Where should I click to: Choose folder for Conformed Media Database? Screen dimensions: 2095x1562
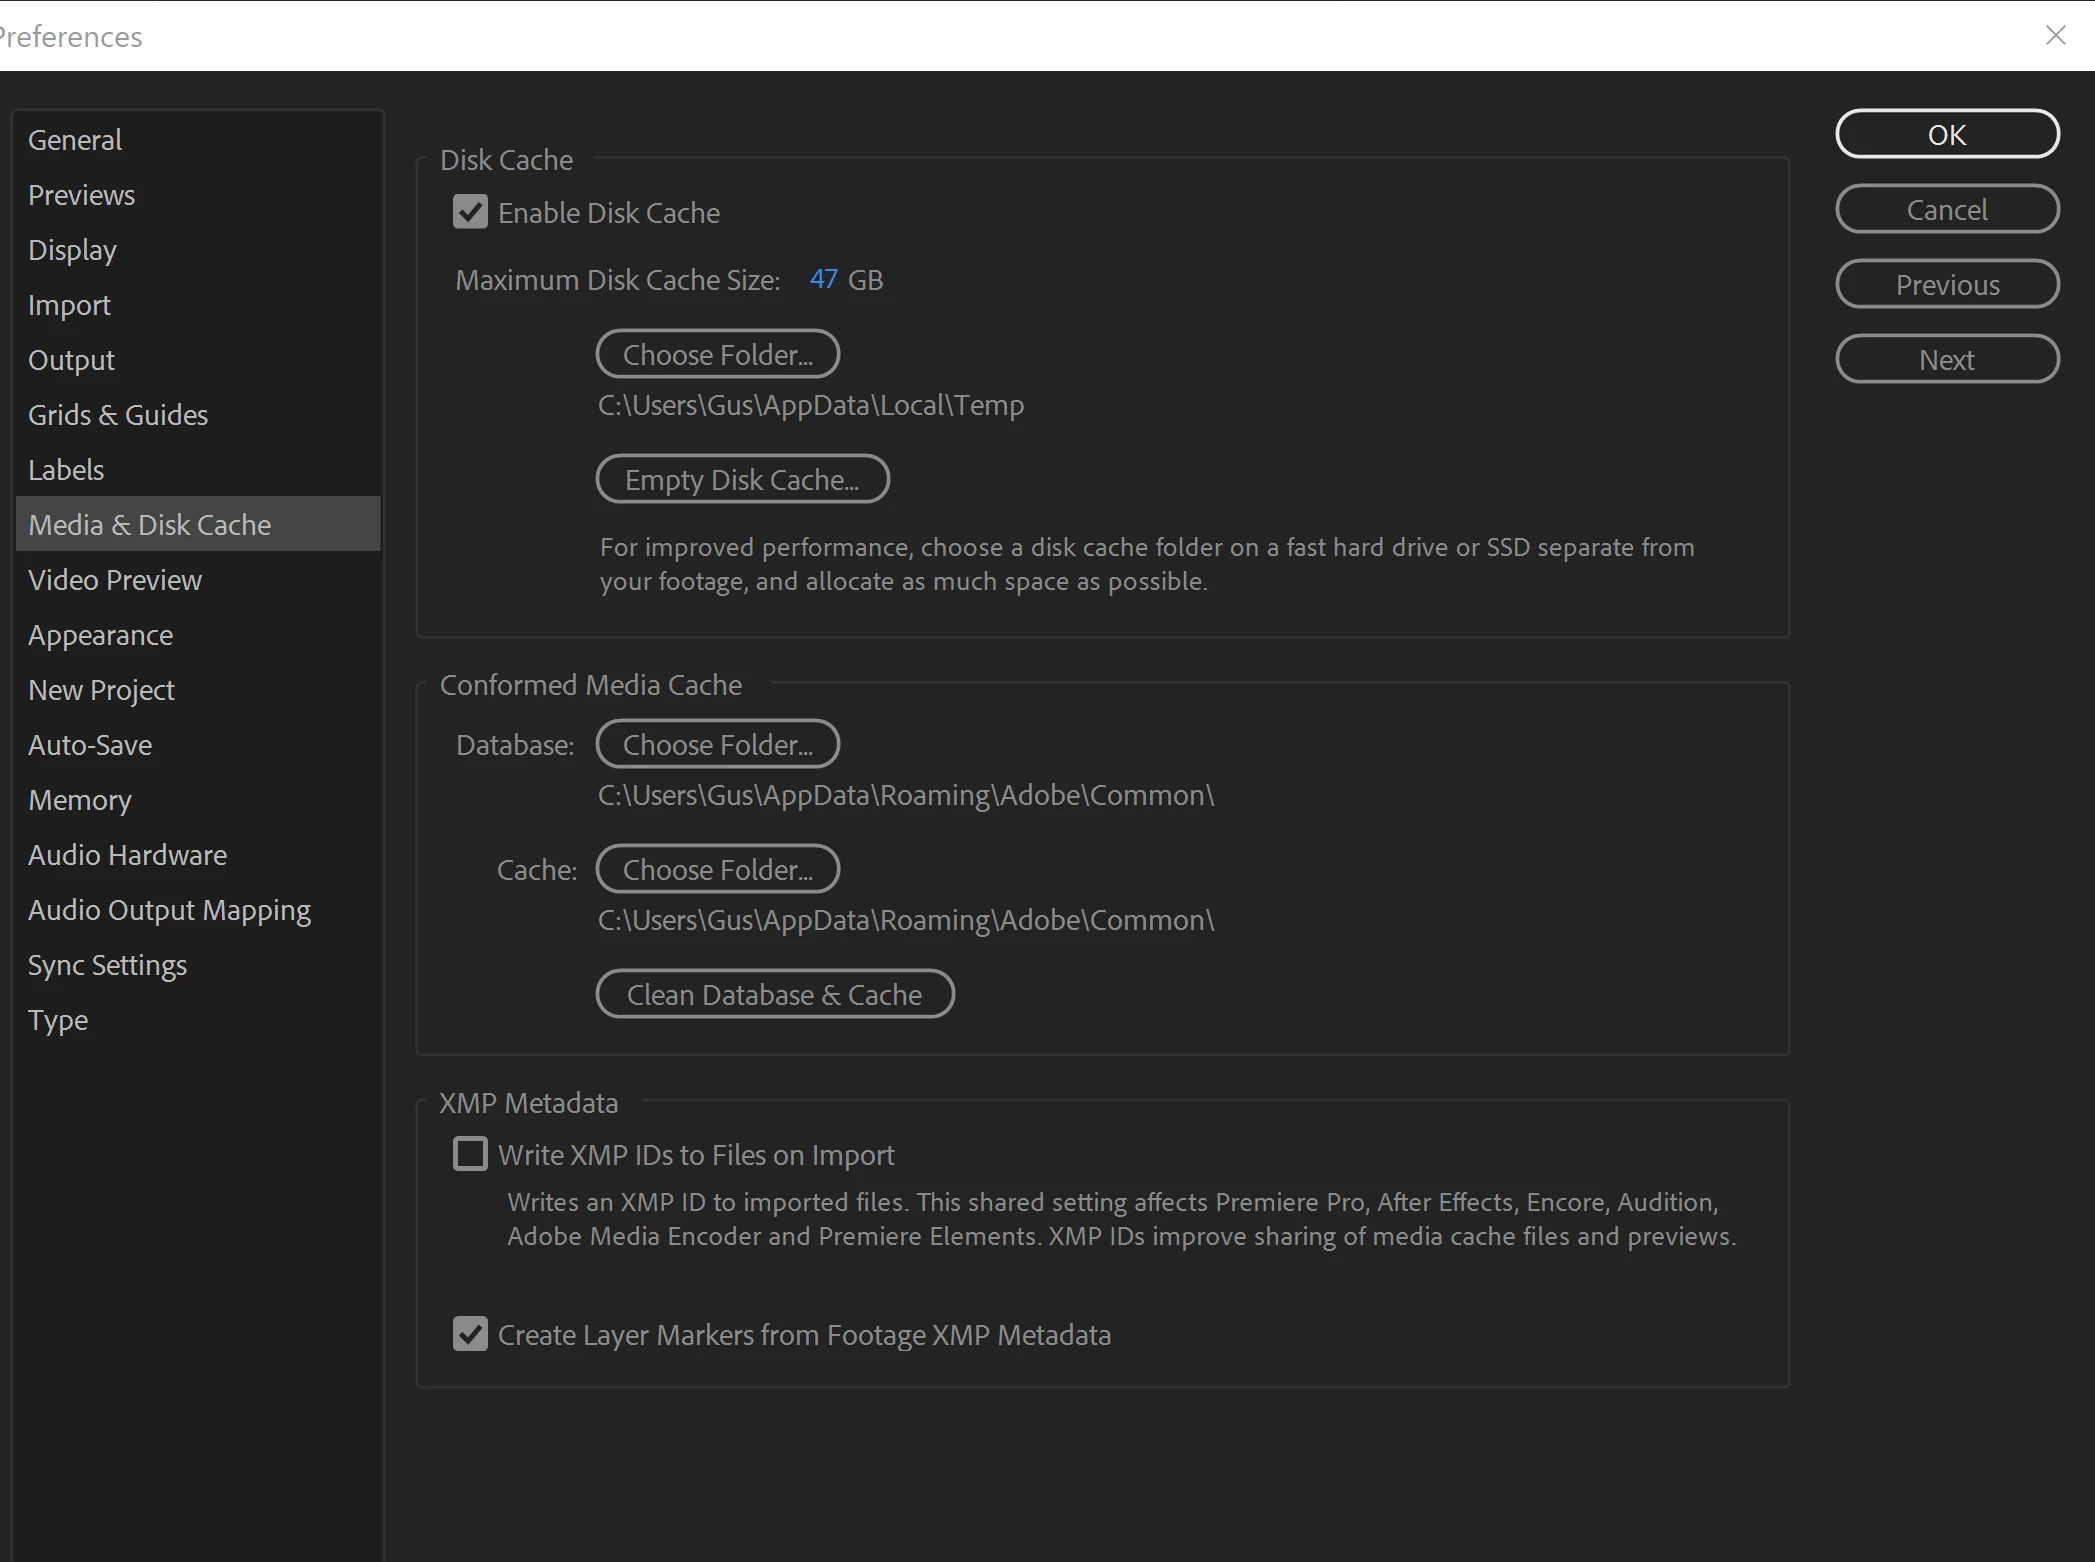click(717, 745)
